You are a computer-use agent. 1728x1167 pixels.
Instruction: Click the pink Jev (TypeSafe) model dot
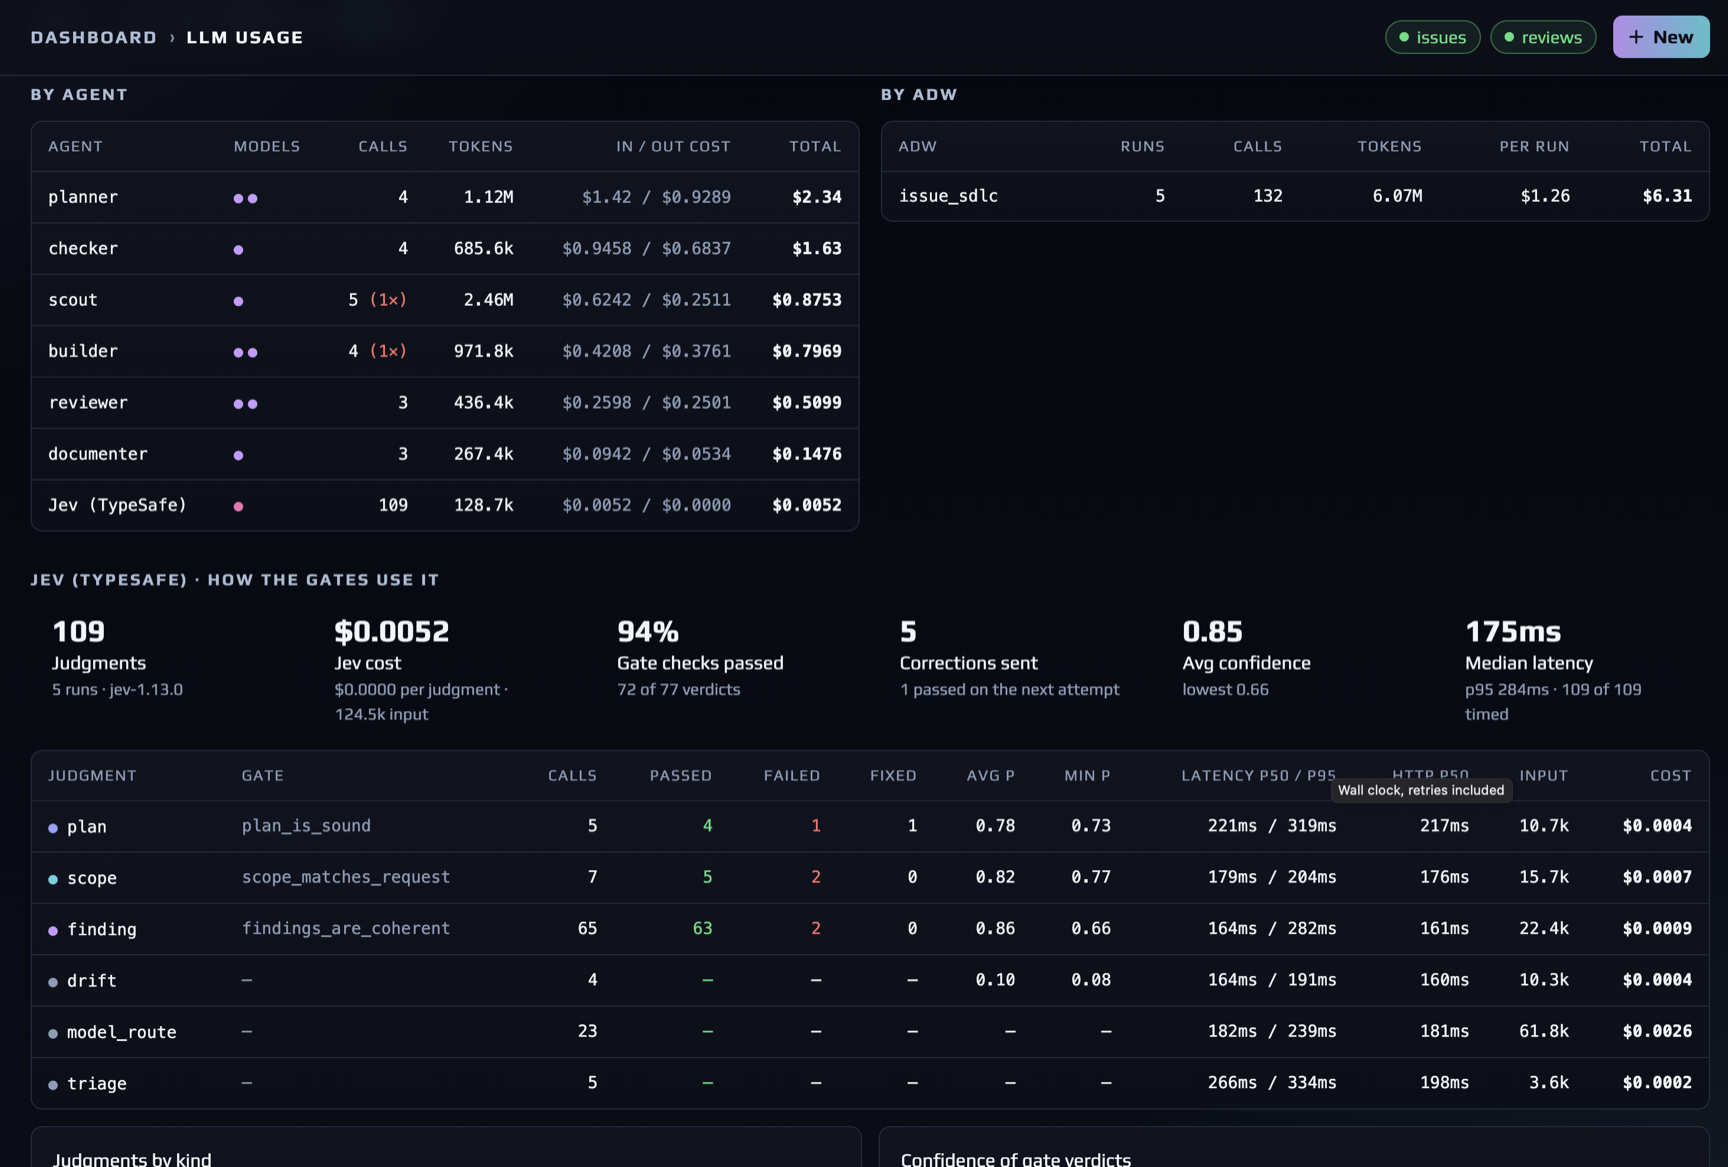[x=238, y=506]
